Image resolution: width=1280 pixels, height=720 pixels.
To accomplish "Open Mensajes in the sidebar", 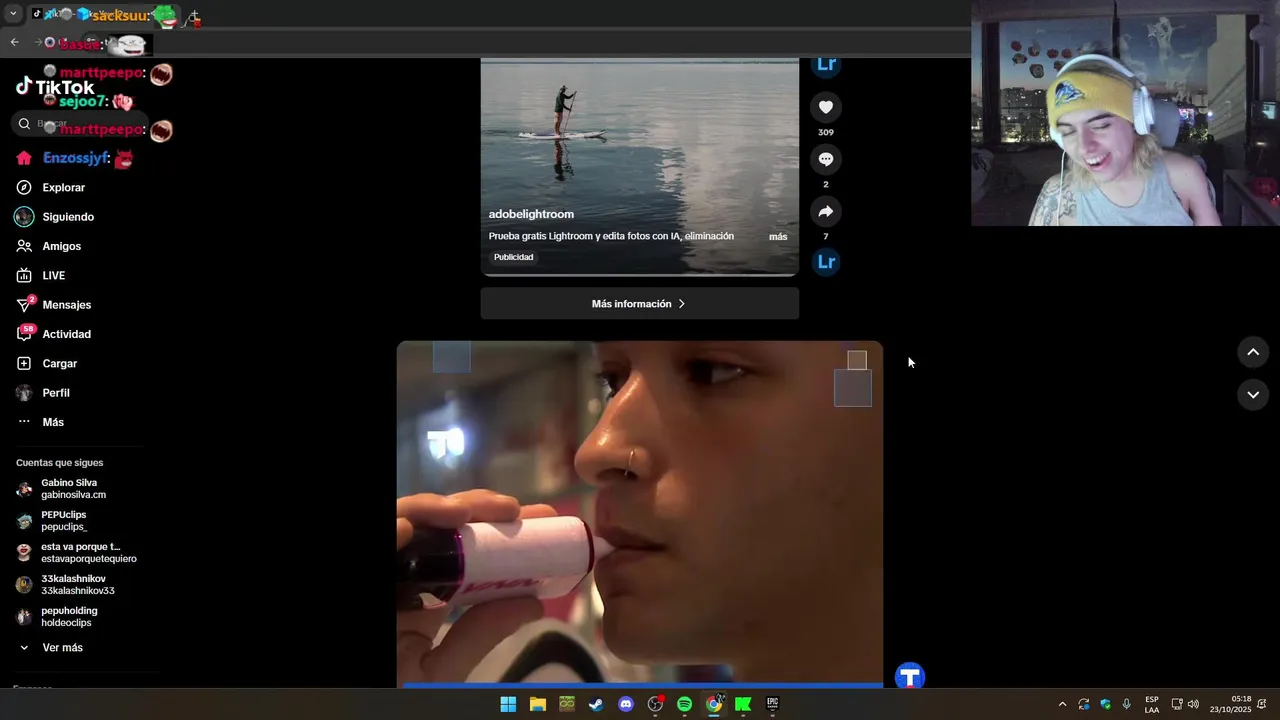I will [67, 305].
